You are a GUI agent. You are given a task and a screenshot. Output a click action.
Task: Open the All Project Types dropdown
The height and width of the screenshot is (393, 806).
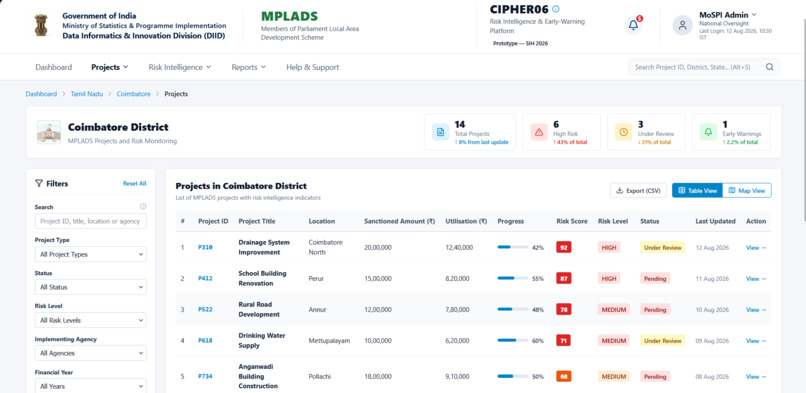pos(90,254)
